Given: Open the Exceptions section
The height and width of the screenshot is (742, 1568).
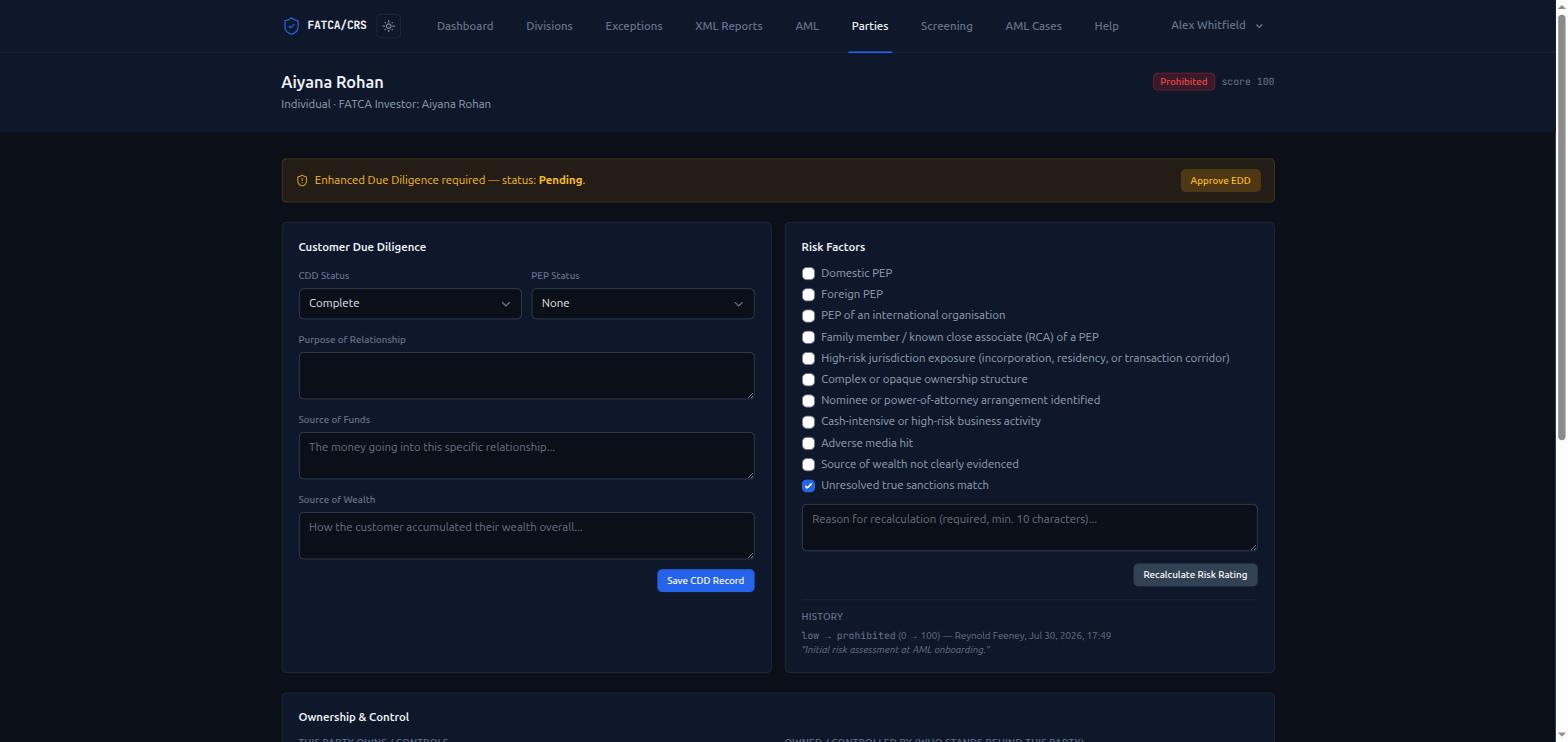Looking at the screenshot, I should tap(634, 26).
